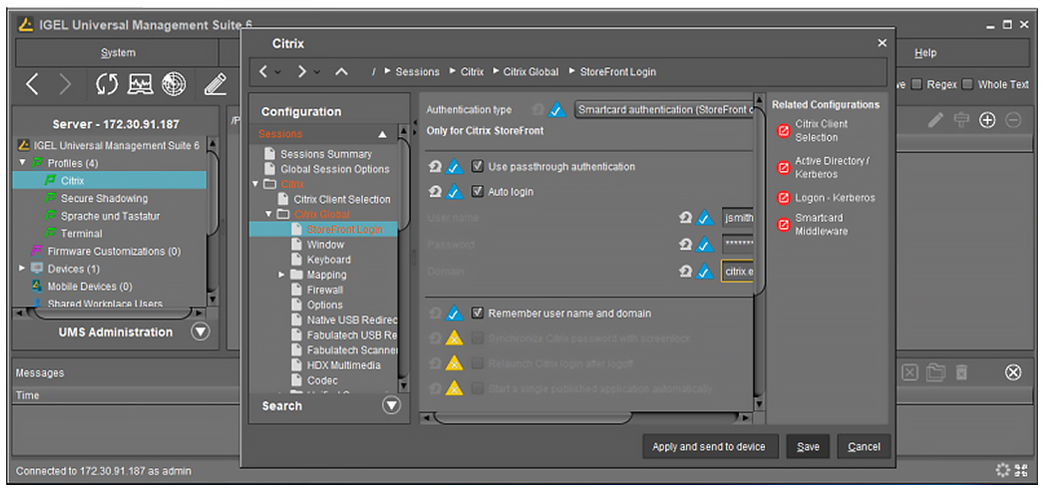Click the circled X in Messages panel
This screenshot has width=1045, height=493.
click(x=1013, y=372)
